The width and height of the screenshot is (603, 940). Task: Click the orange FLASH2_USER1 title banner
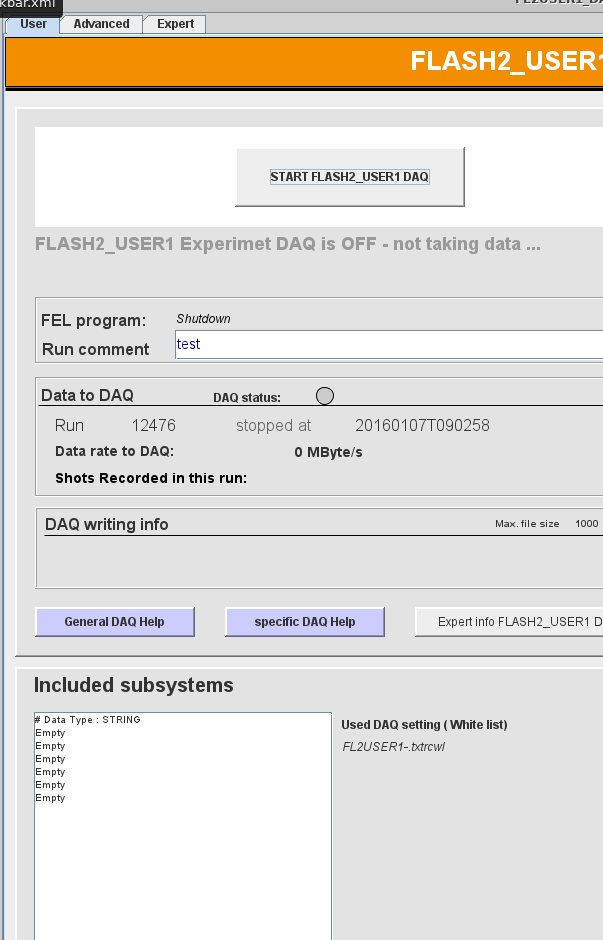[x=304, y=62]
